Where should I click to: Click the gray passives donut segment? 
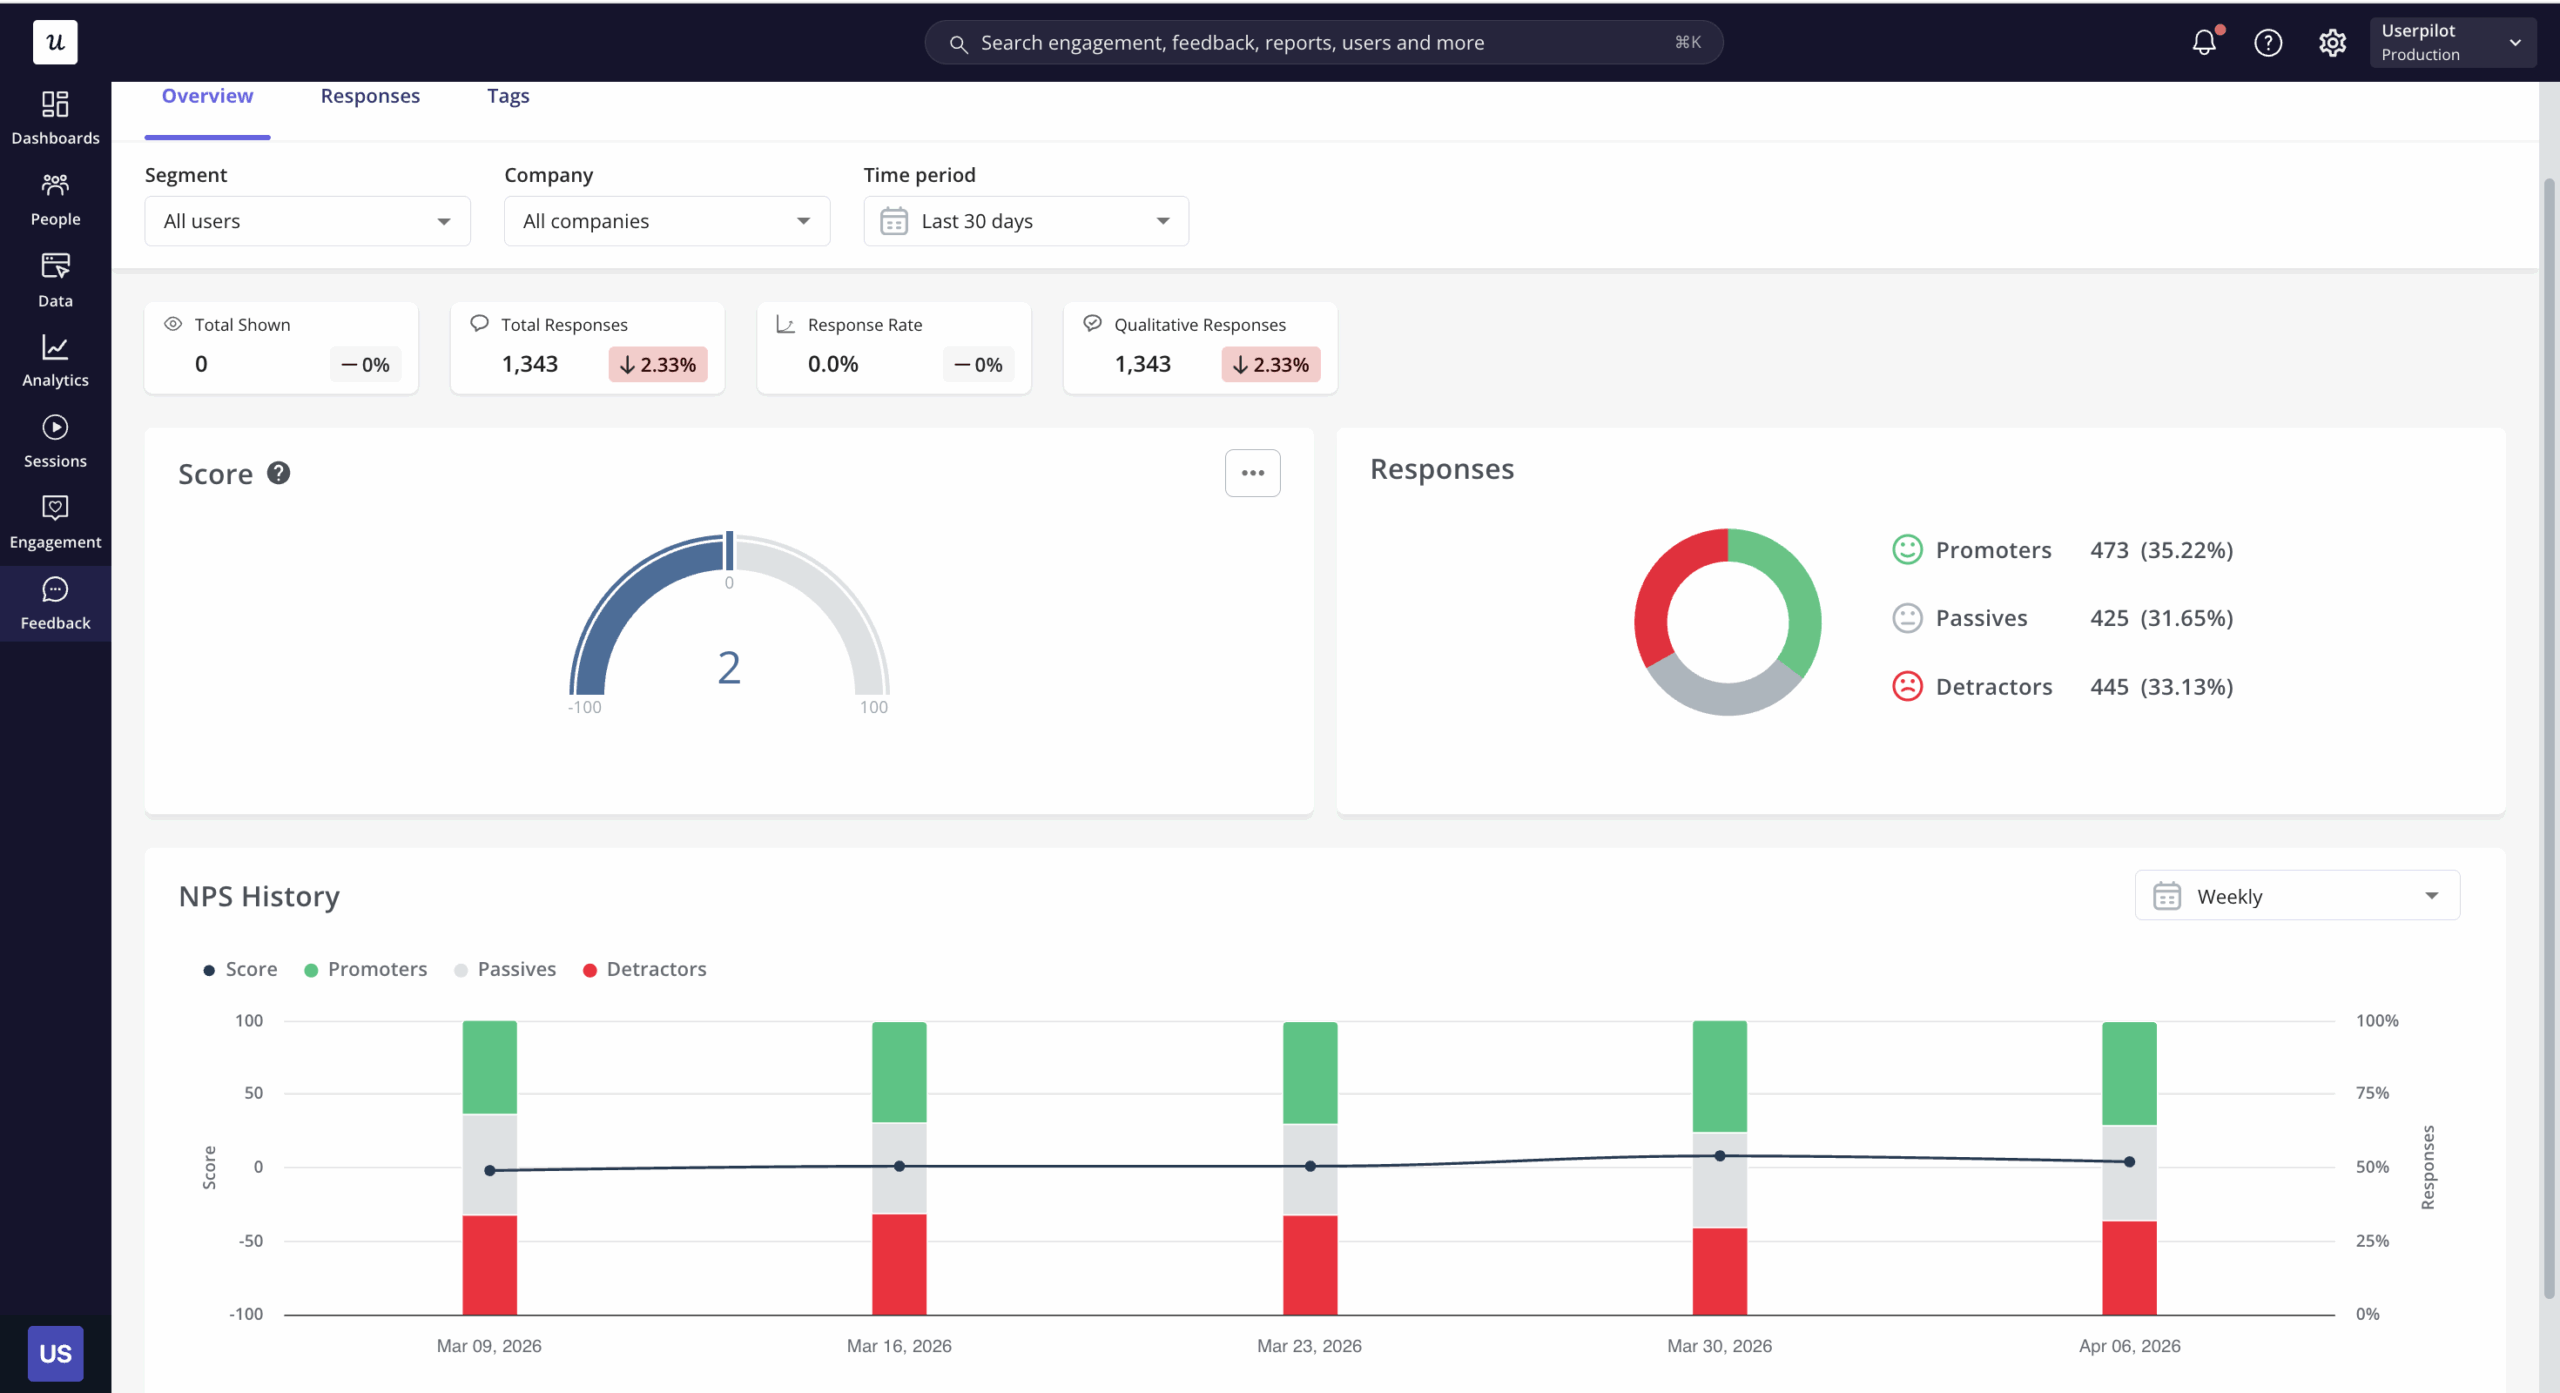point(1727,697)
